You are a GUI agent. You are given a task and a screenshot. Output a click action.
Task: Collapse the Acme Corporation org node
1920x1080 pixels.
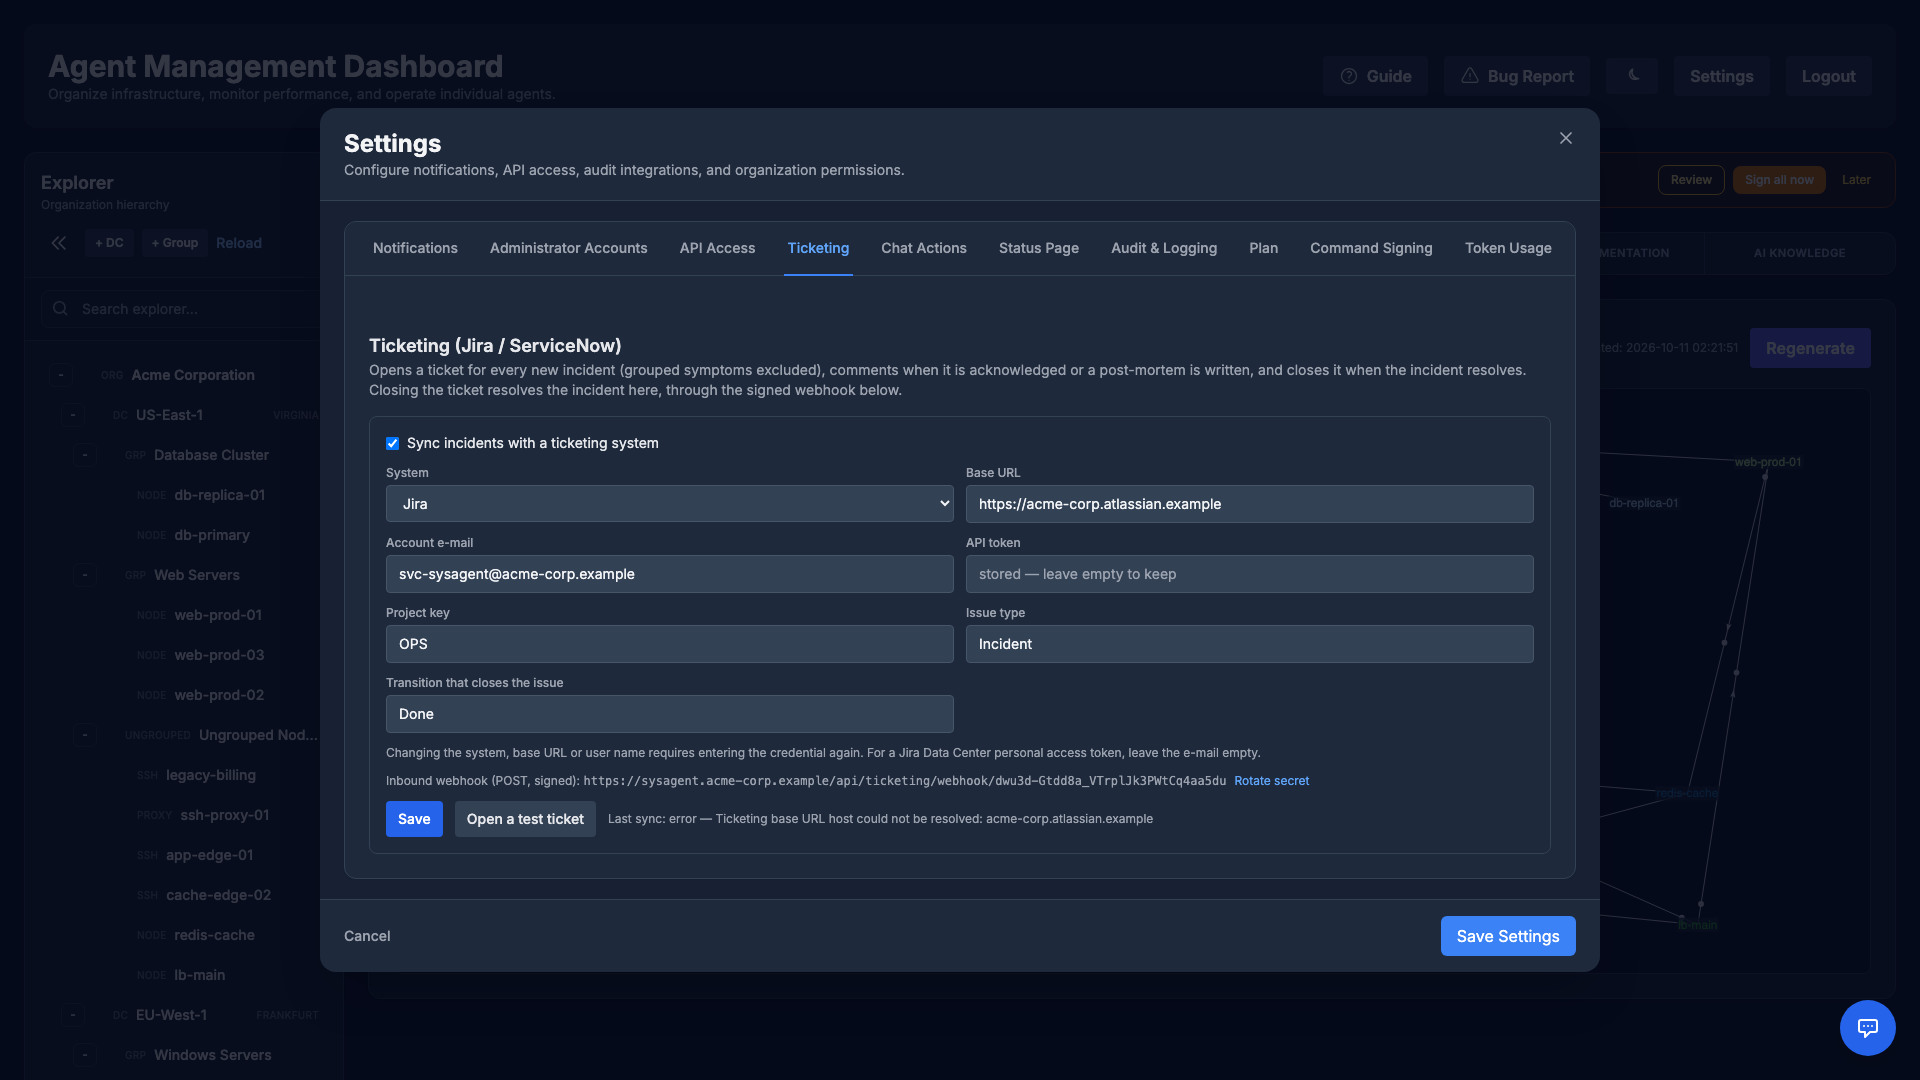point(61,375)
